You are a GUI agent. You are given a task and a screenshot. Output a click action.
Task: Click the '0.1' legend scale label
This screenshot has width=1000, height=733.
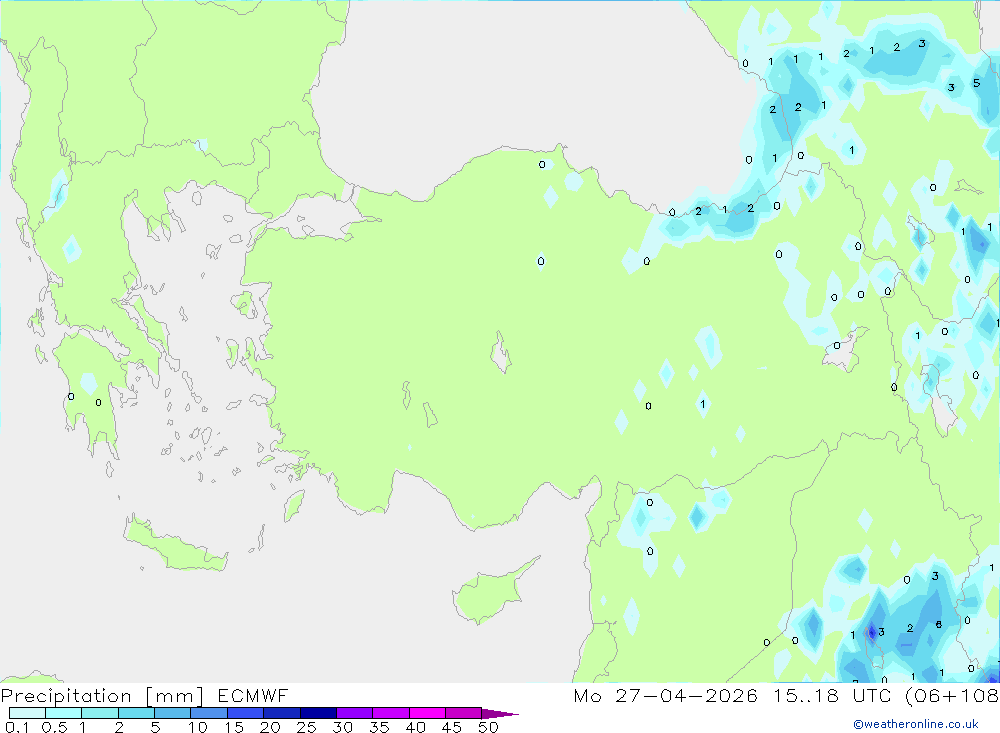pyautogui.click(x=17, y=727)
